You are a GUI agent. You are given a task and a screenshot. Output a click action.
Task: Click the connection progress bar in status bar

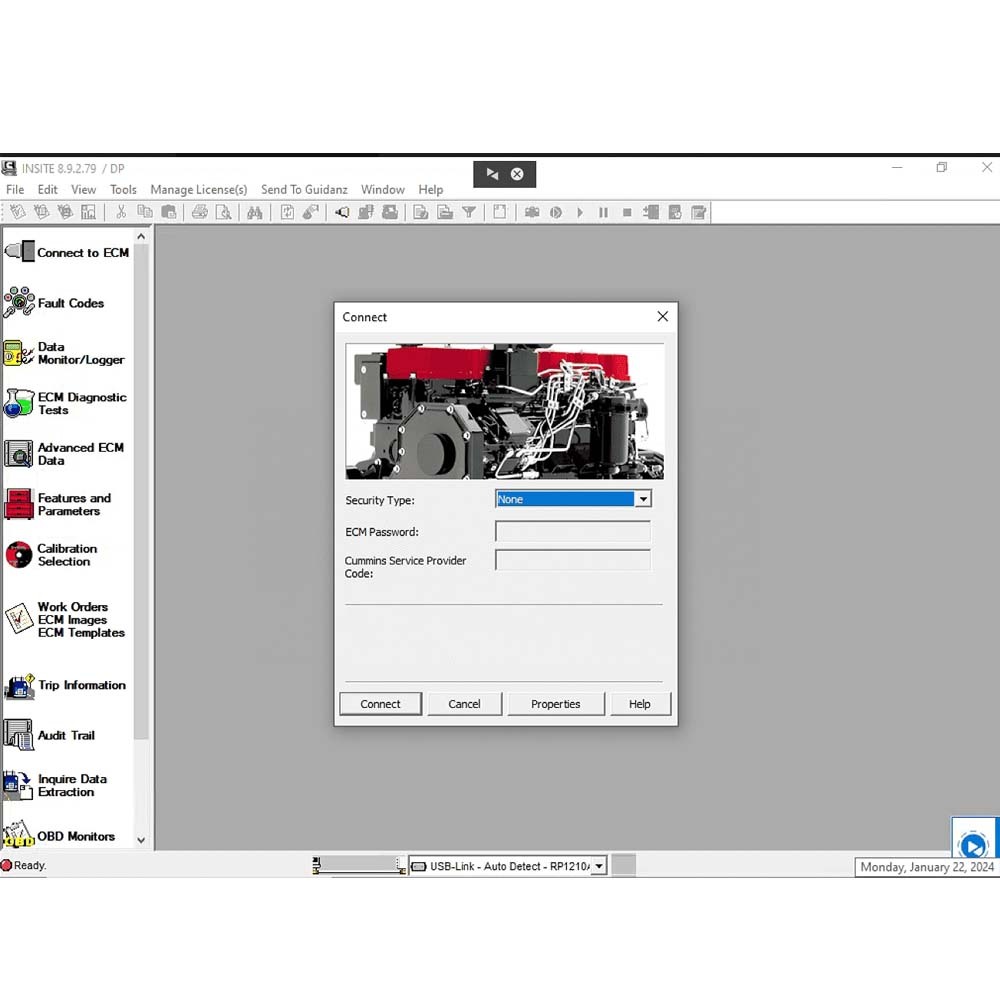pyautogui.click(x=359, y=865)
